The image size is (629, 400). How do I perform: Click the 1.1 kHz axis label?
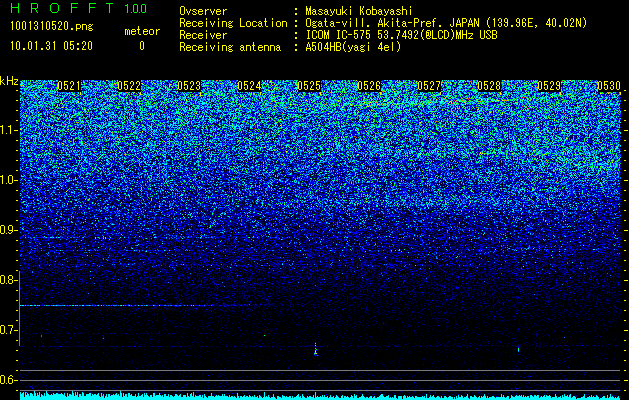[9, 130]
